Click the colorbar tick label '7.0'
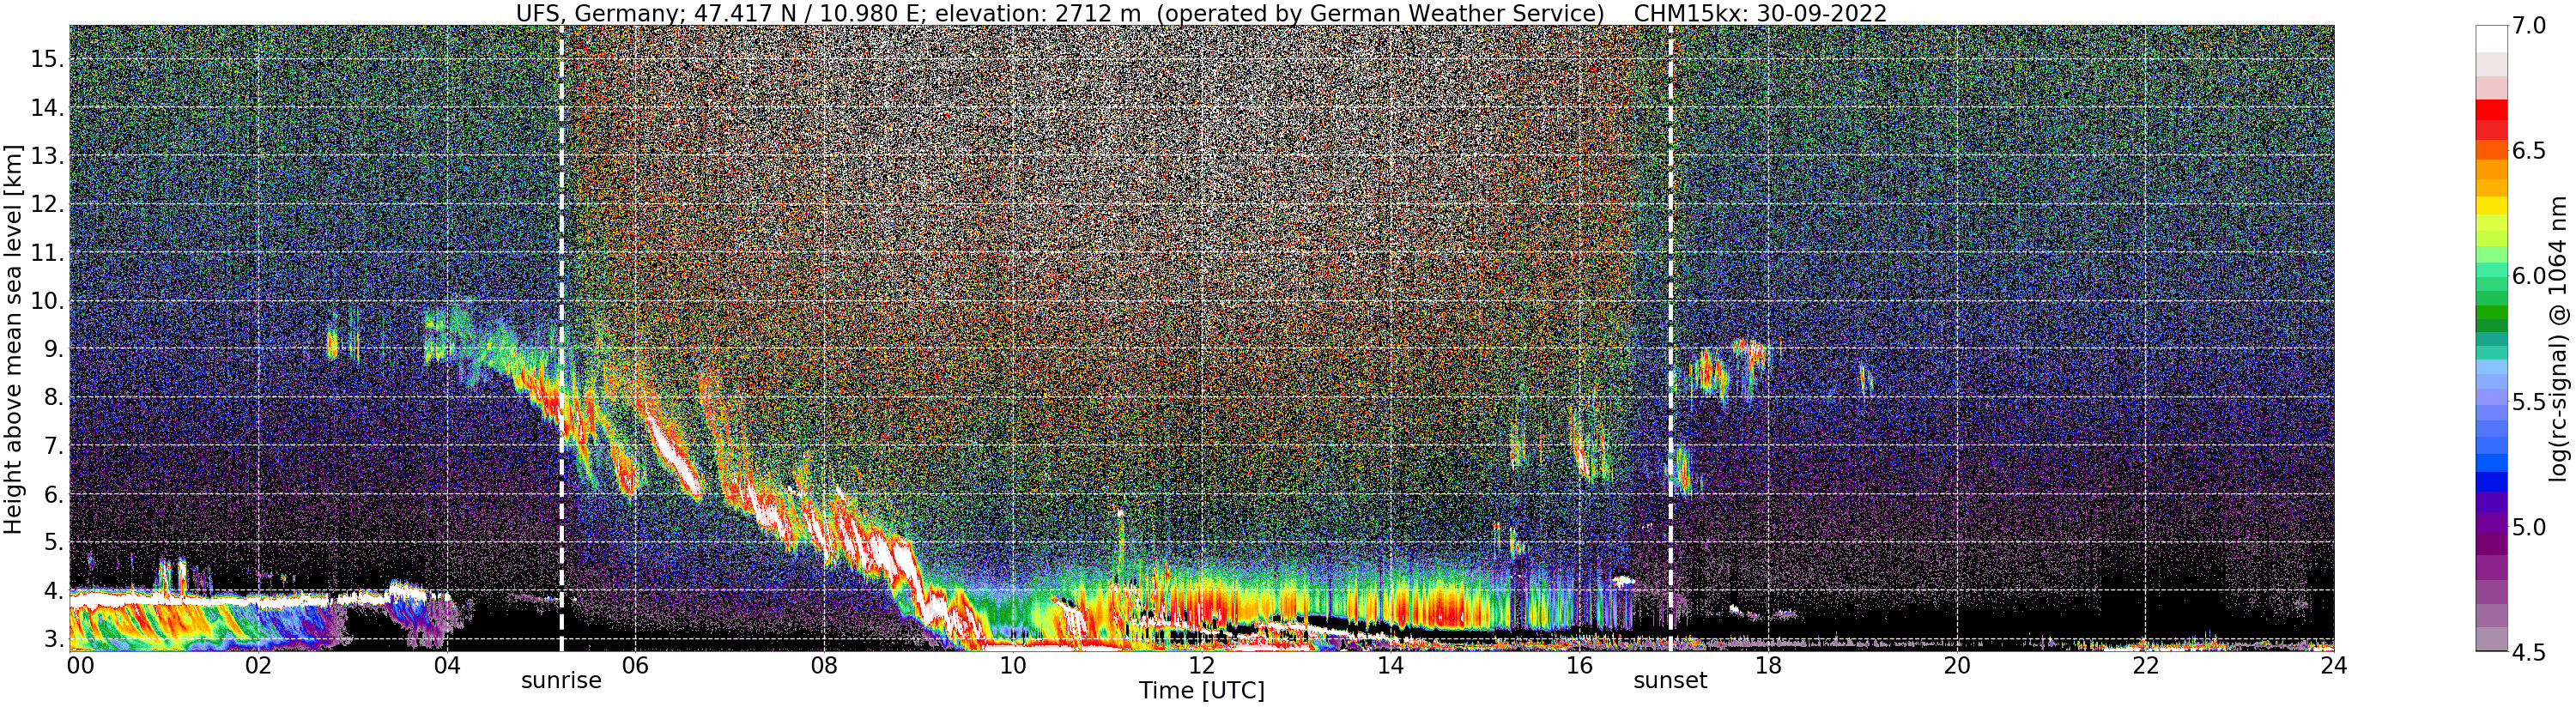Image resolution: width=2576 pixels, height=707 pixels. [2528, 27]
